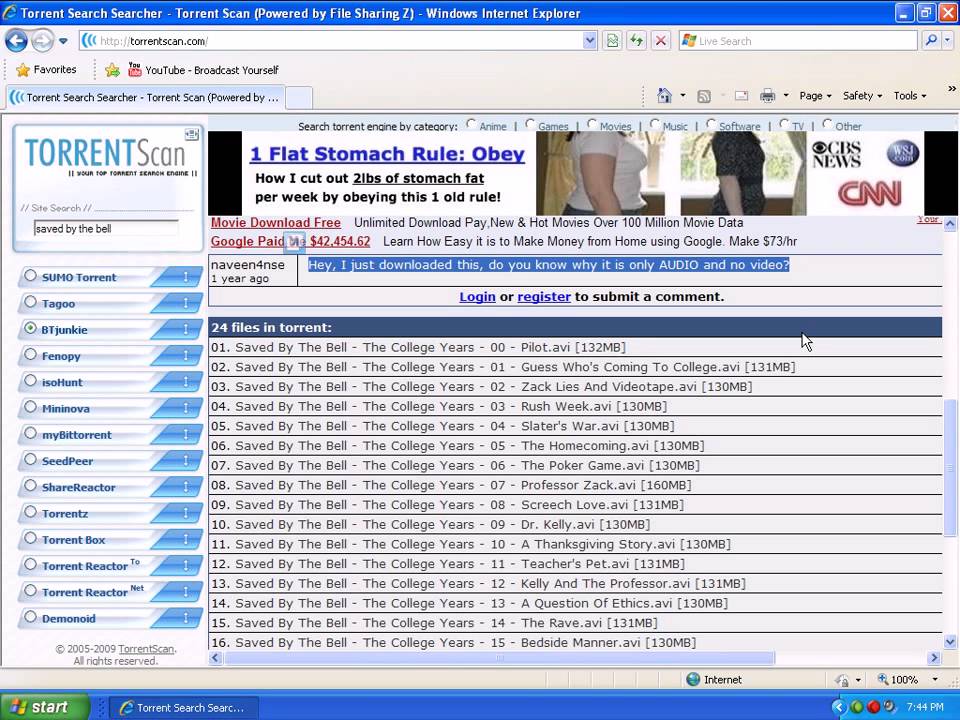The height and width of the screenshot is (720, 960).
Task: Open recent pages dropdown beside forward arrow
Action: click(63, 42)
